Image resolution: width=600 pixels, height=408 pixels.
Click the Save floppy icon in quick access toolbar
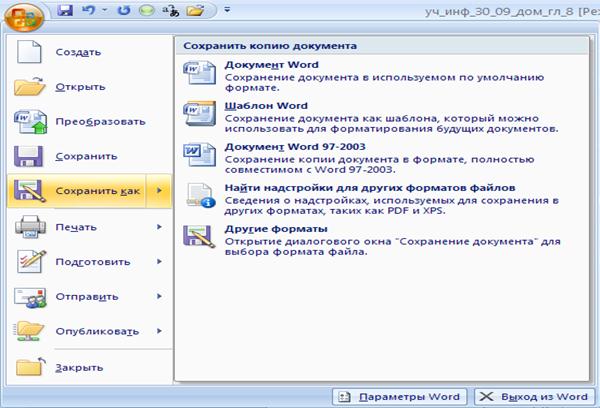tap(65, 10)
